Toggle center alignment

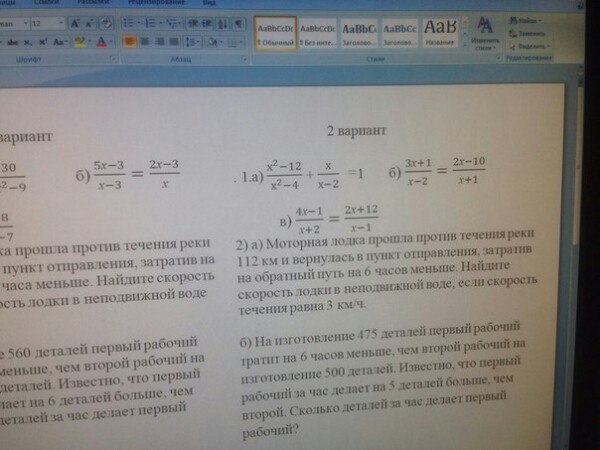tap(145, 41)
